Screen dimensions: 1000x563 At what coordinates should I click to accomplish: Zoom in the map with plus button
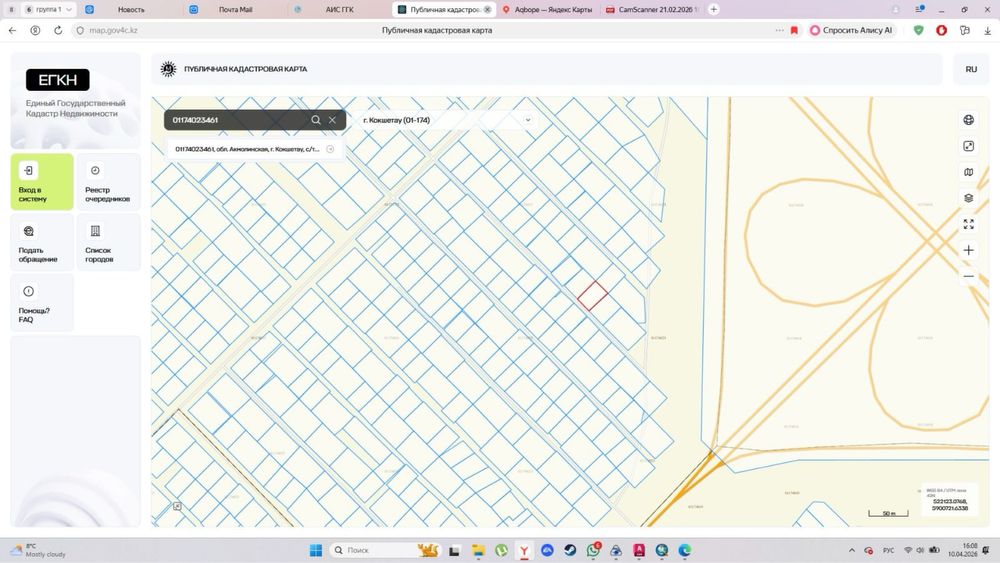point(968,251)
